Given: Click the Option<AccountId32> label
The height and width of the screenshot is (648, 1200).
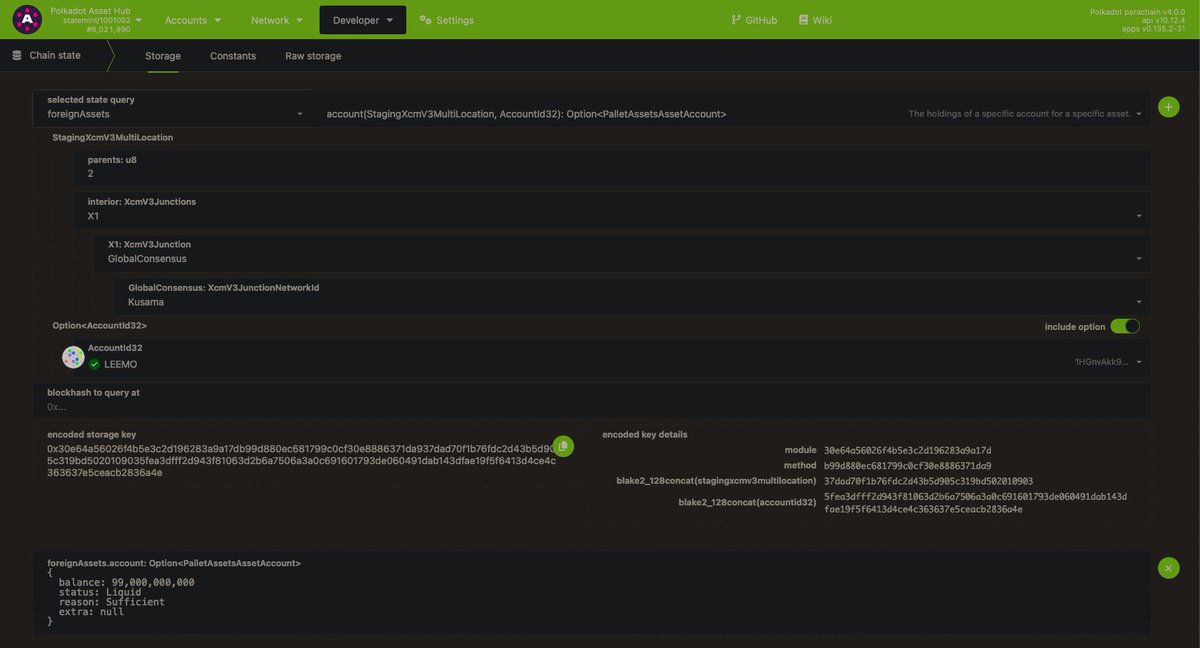Looking at the screenshot, I should point(99,326).
